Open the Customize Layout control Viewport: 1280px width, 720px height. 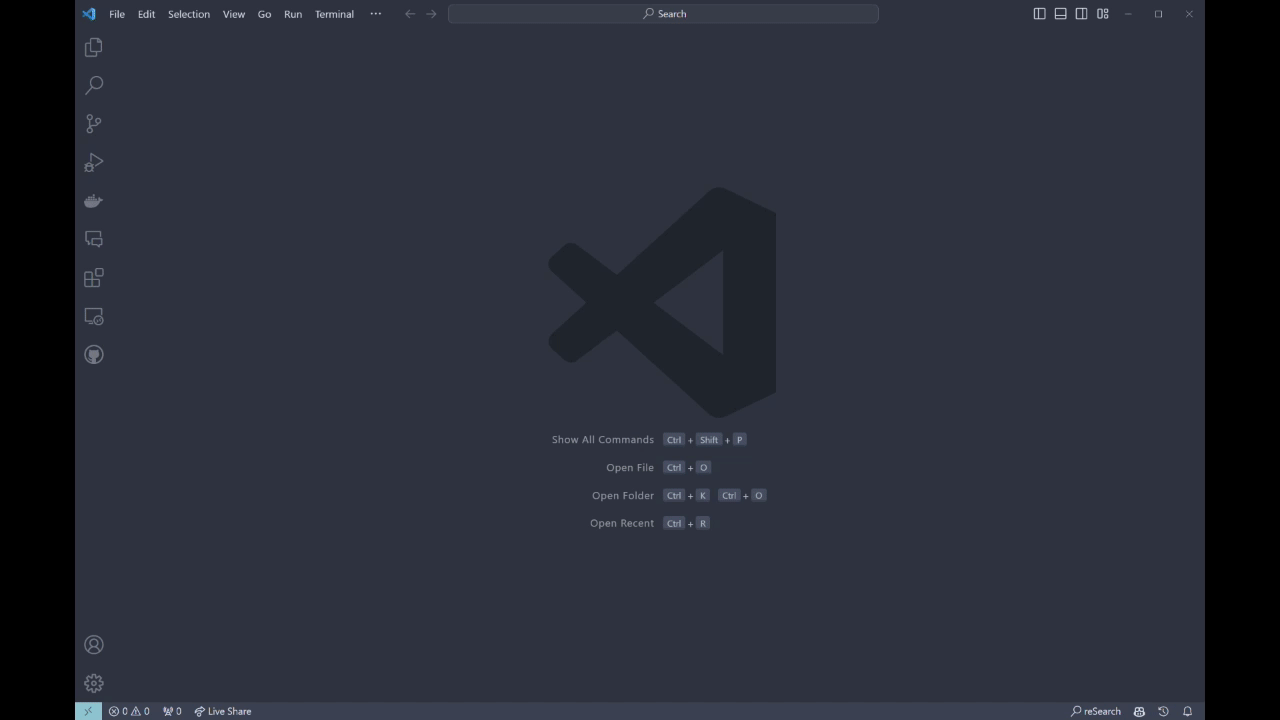coord(1102,14)
